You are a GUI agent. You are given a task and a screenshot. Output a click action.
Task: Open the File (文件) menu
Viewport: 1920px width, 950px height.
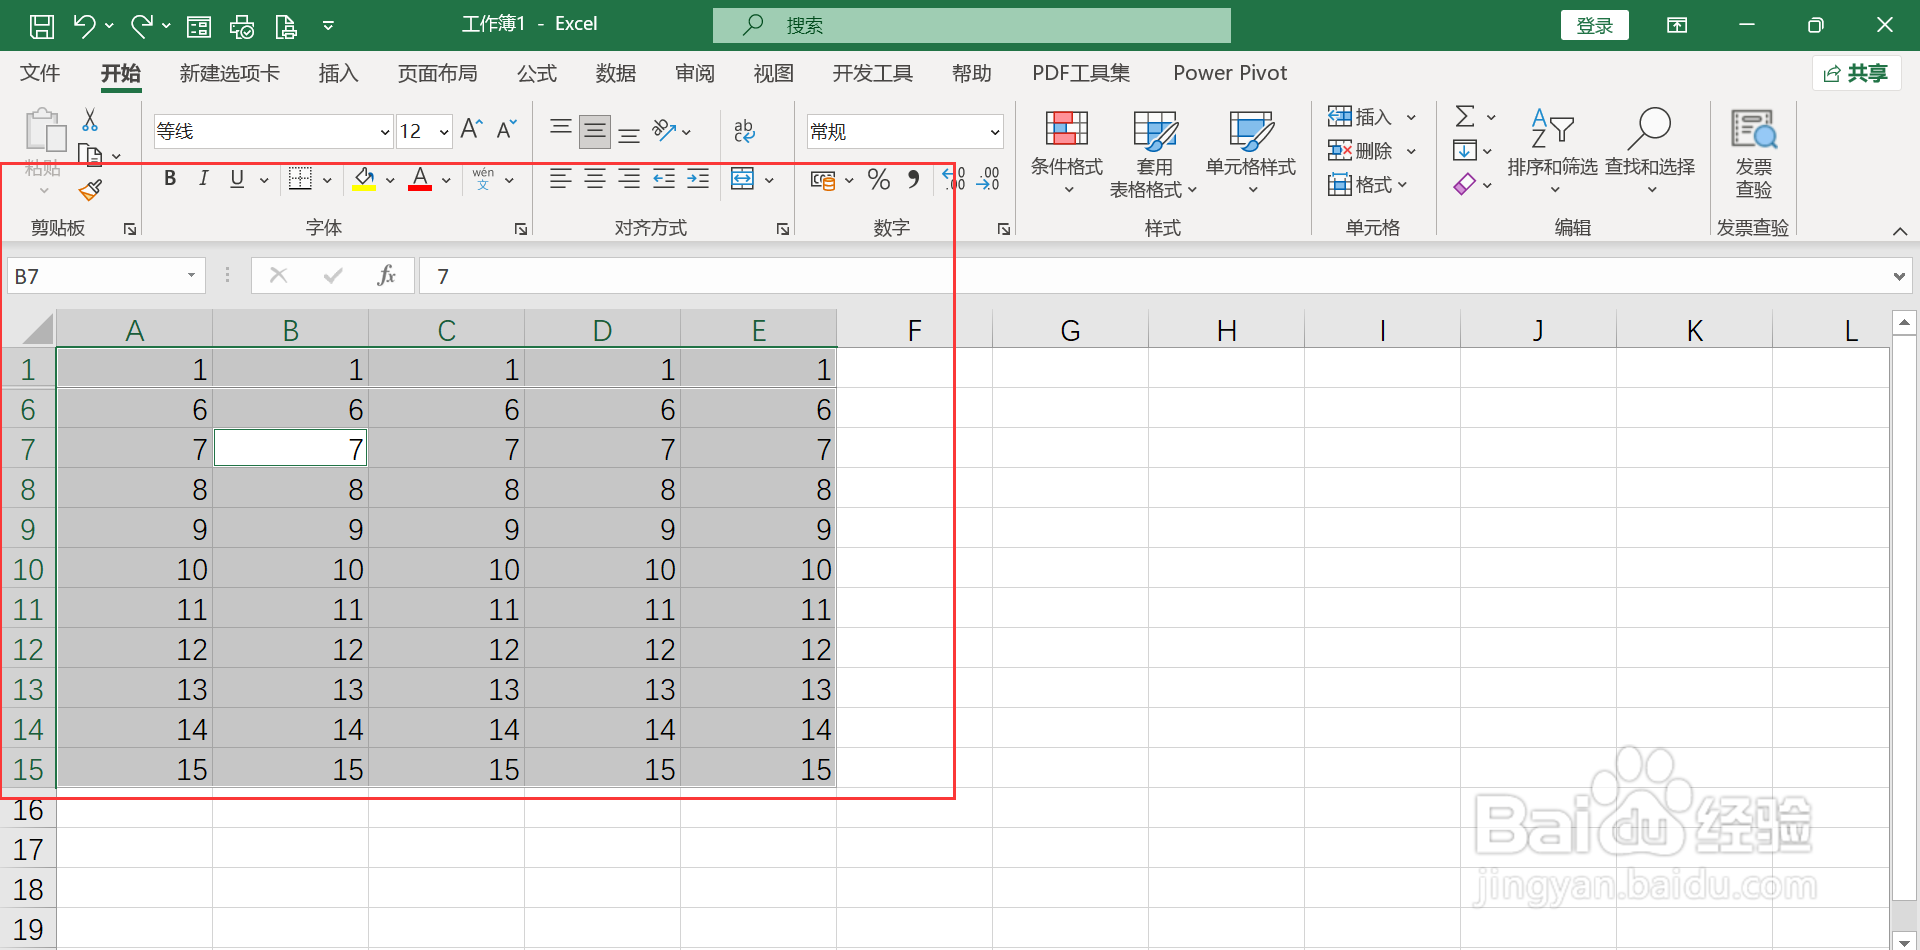click(40, 73)
